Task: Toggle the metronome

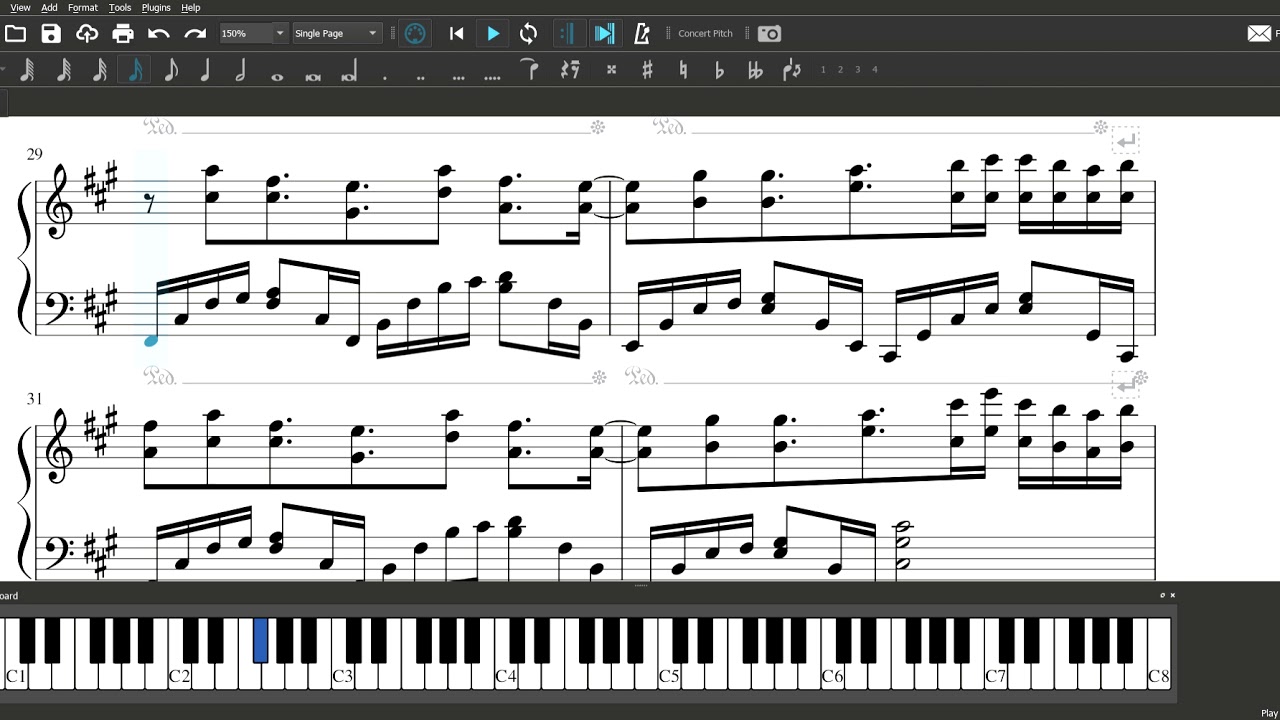Action: (x=642, y=33)
